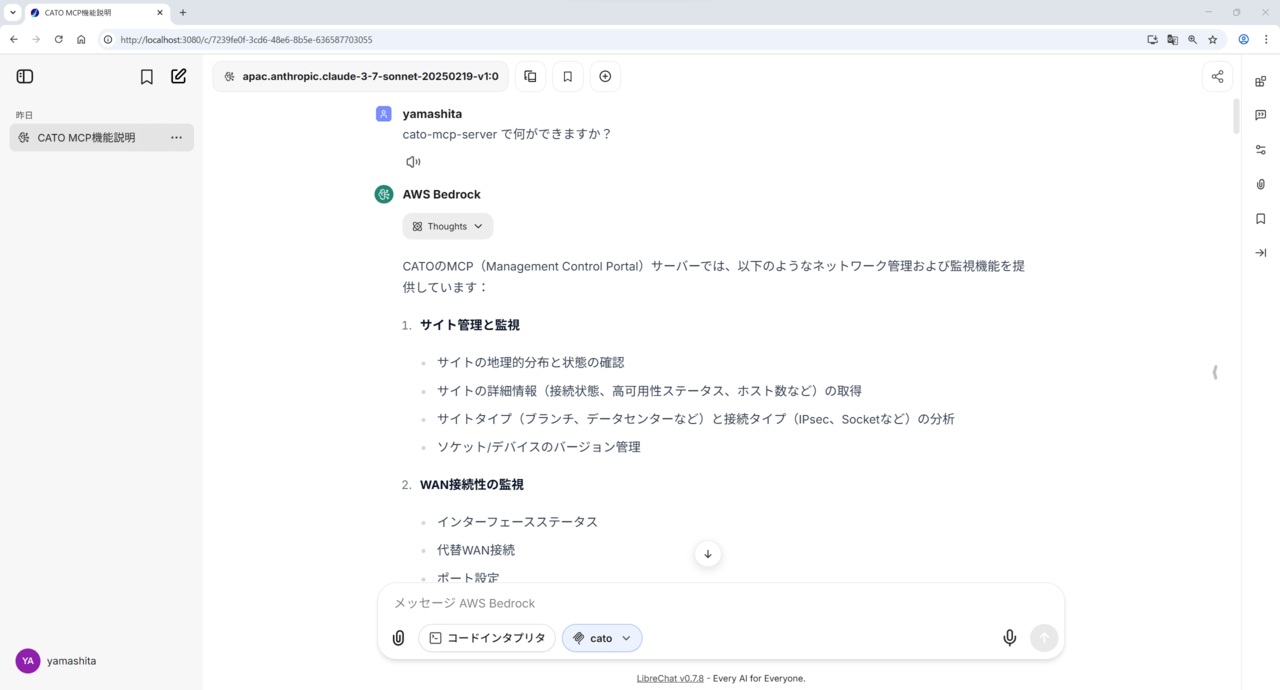Viewport: 1280px width, 690px height.
Task: Open the browser profile icon
Action: coord(1244,40)
